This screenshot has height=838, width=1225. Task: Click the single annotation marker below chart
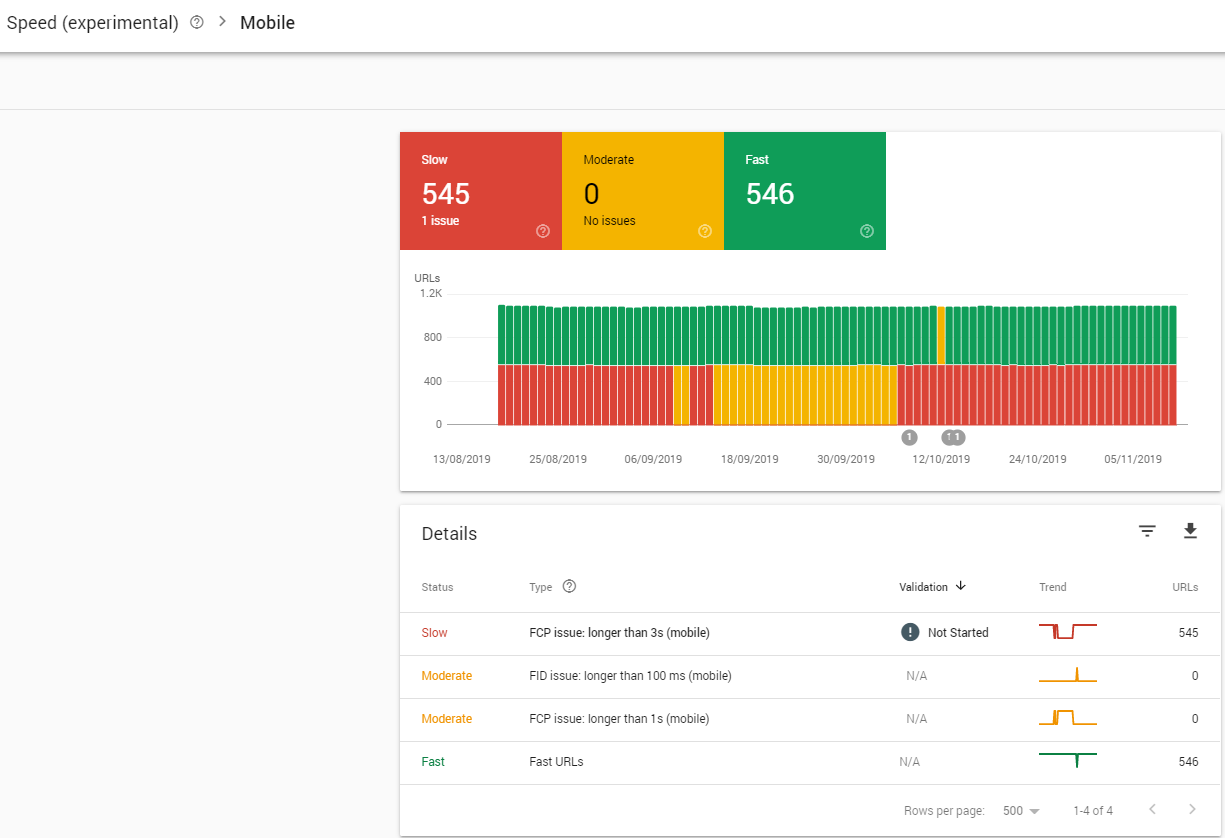(909, 437)
